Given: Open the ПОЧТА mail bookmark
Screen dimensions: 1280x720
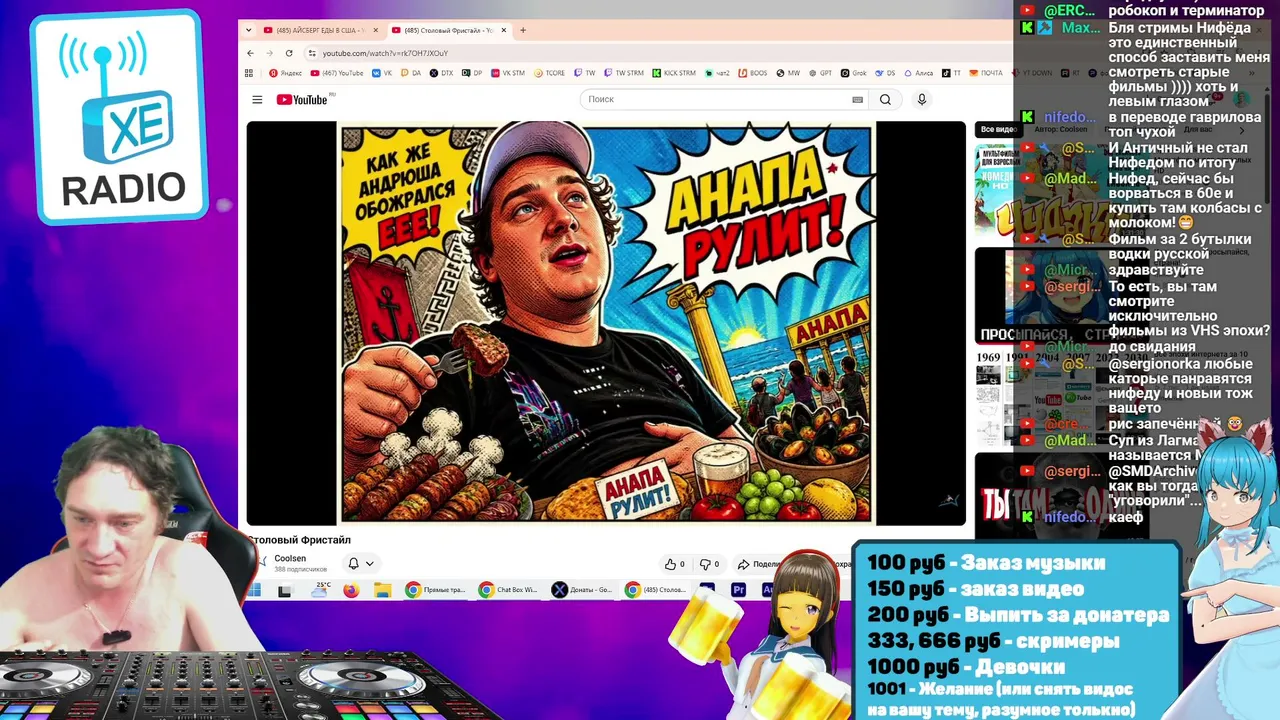Looking at the screenshot, I should click(x=985, y=73).
